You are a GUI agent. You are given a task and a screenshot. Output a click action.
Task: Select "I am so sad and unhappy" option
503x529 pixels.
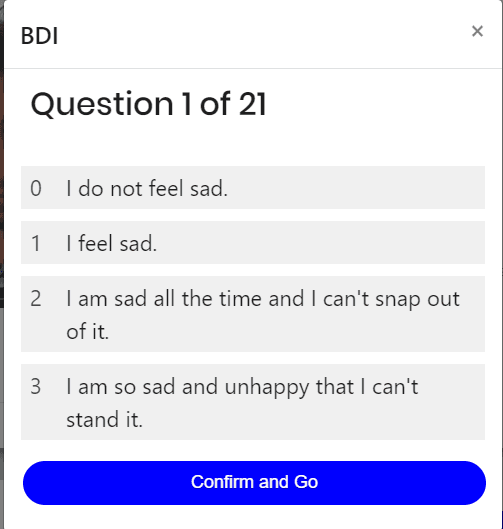click(253, 402)
